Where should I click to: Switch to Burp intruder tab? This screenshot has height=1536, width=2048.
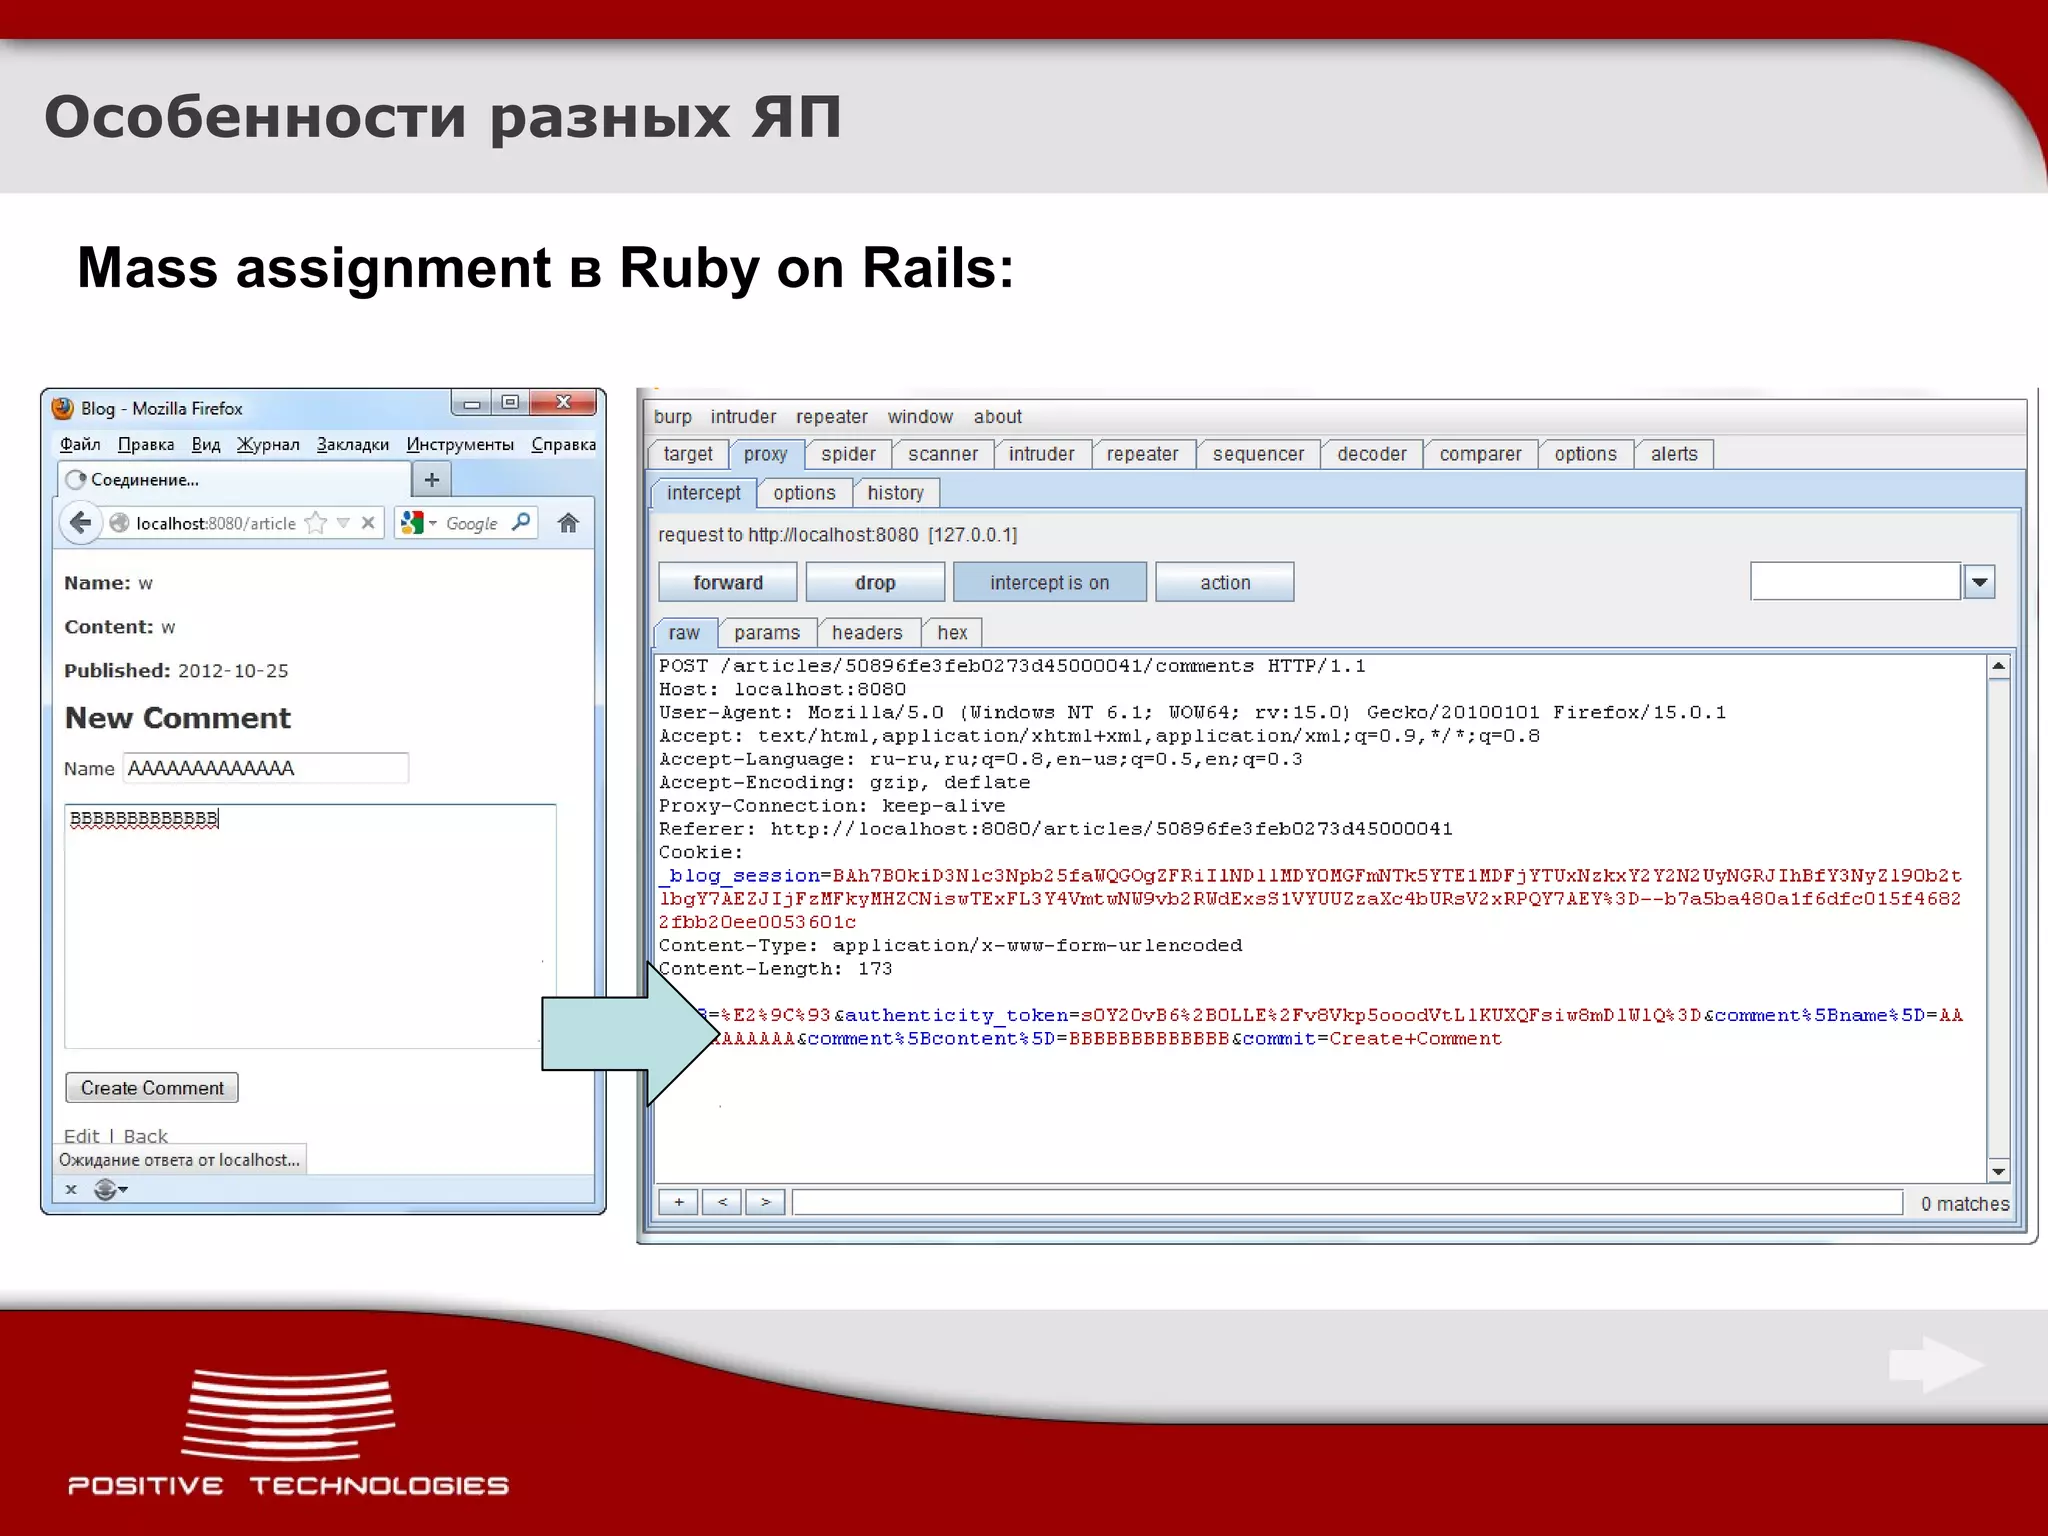click(x=1042, y=454)
